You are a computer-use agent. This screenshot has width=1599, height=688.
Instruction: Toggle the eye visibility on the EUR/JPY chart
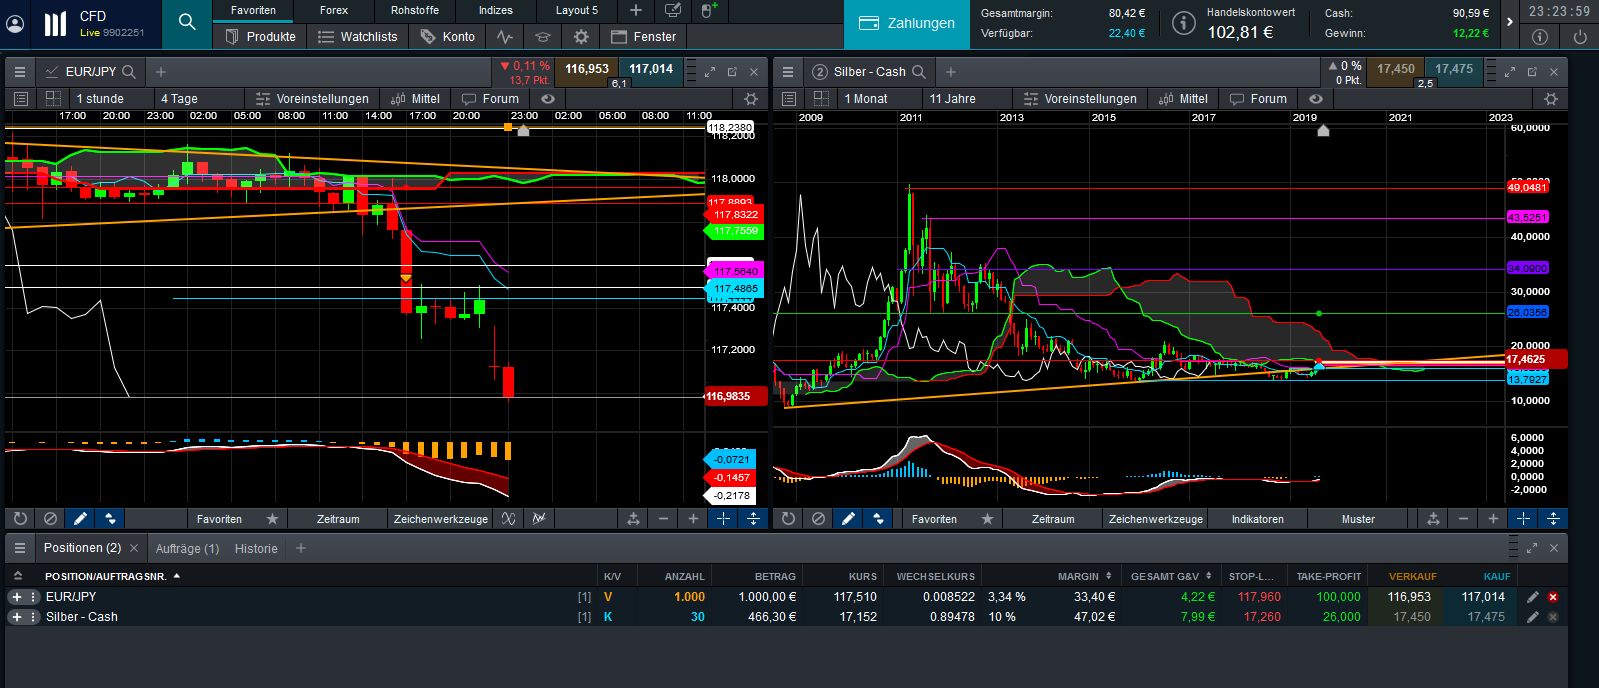547,99
